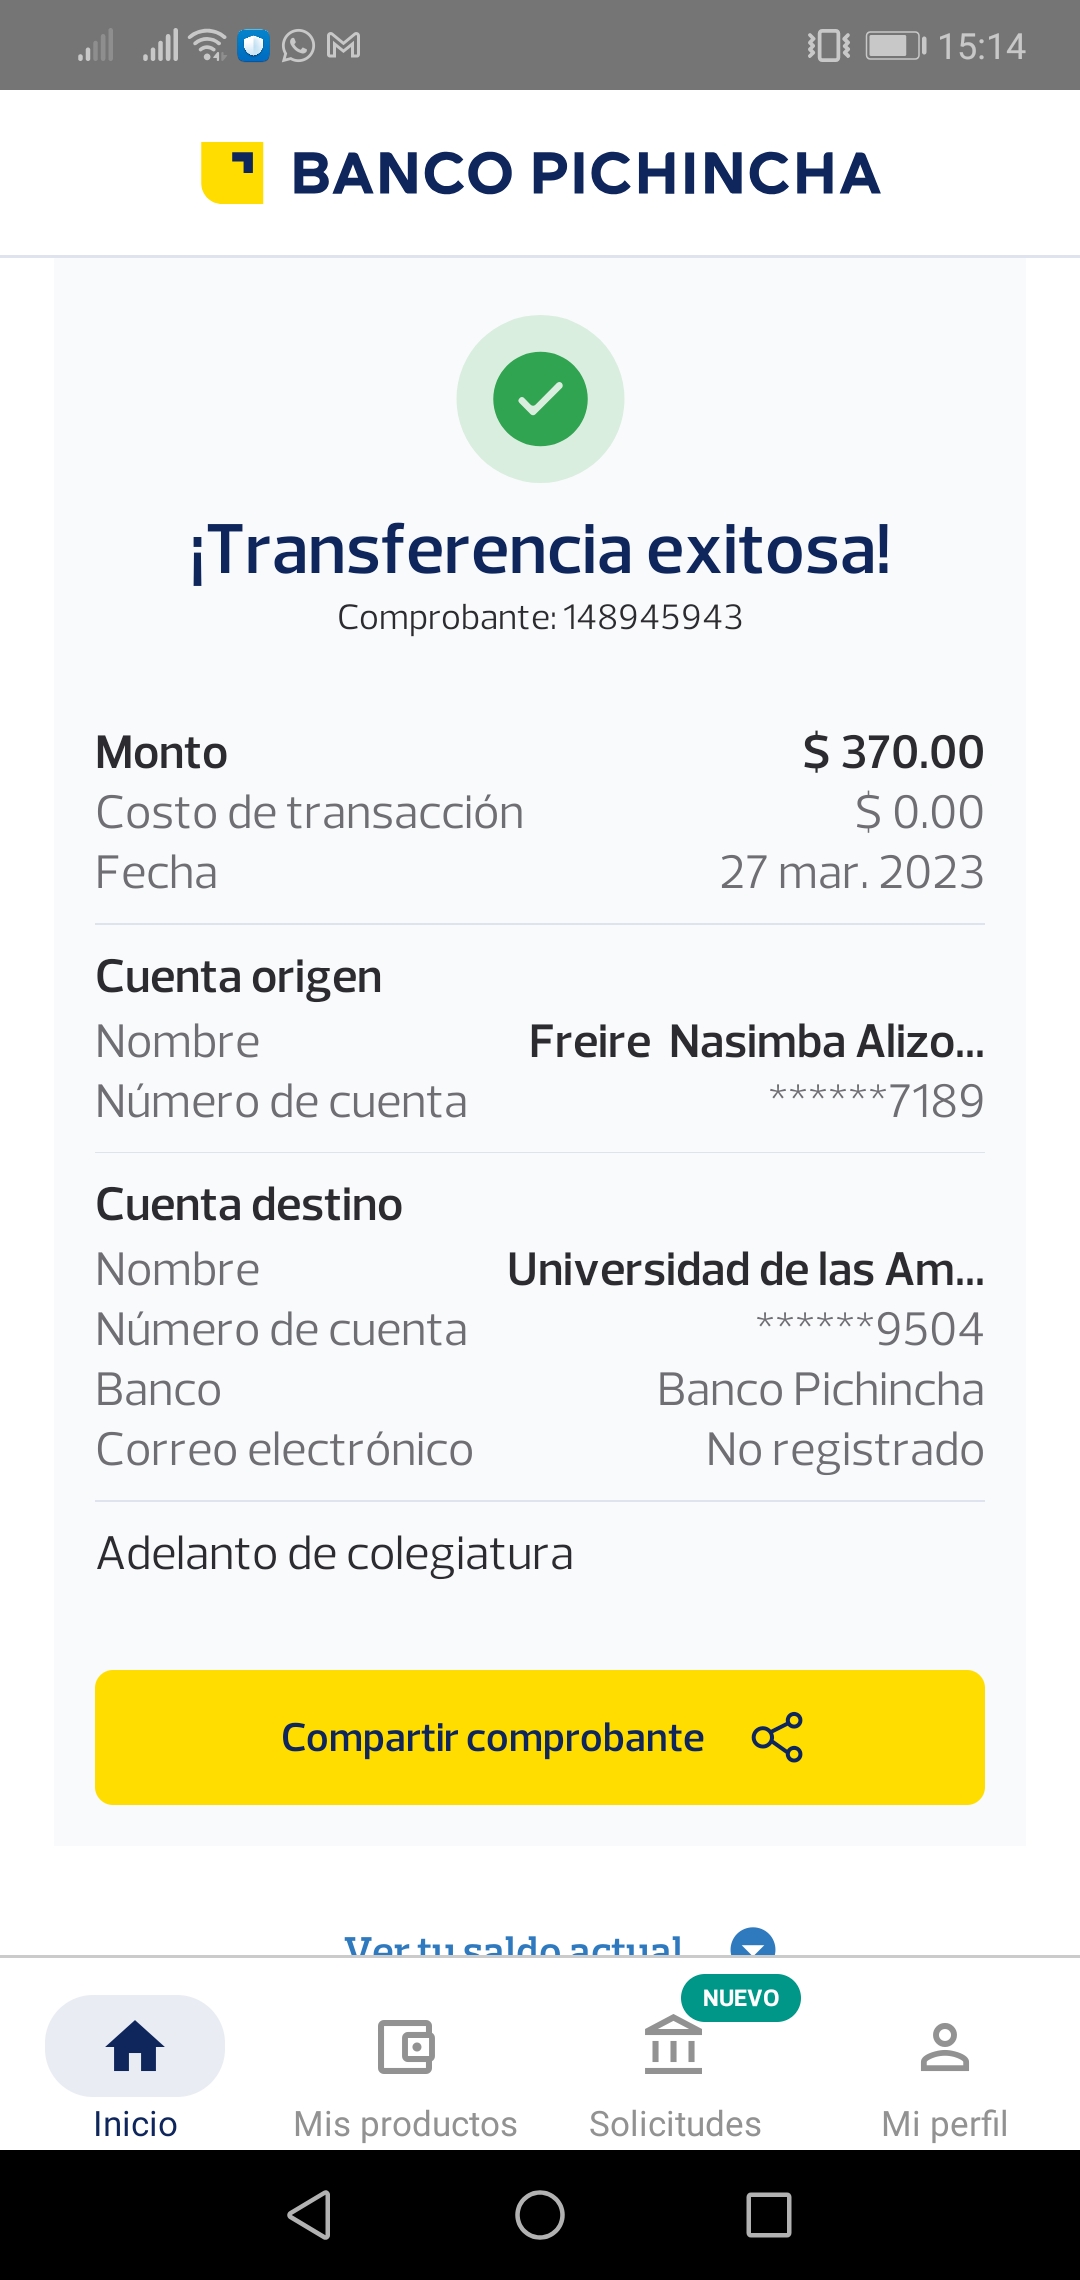Image resolution: width=1080 pixels, height=2280 pixels.
Task: Tap the truncated destination name Universidad de las Am
Action: (745, 1269)
